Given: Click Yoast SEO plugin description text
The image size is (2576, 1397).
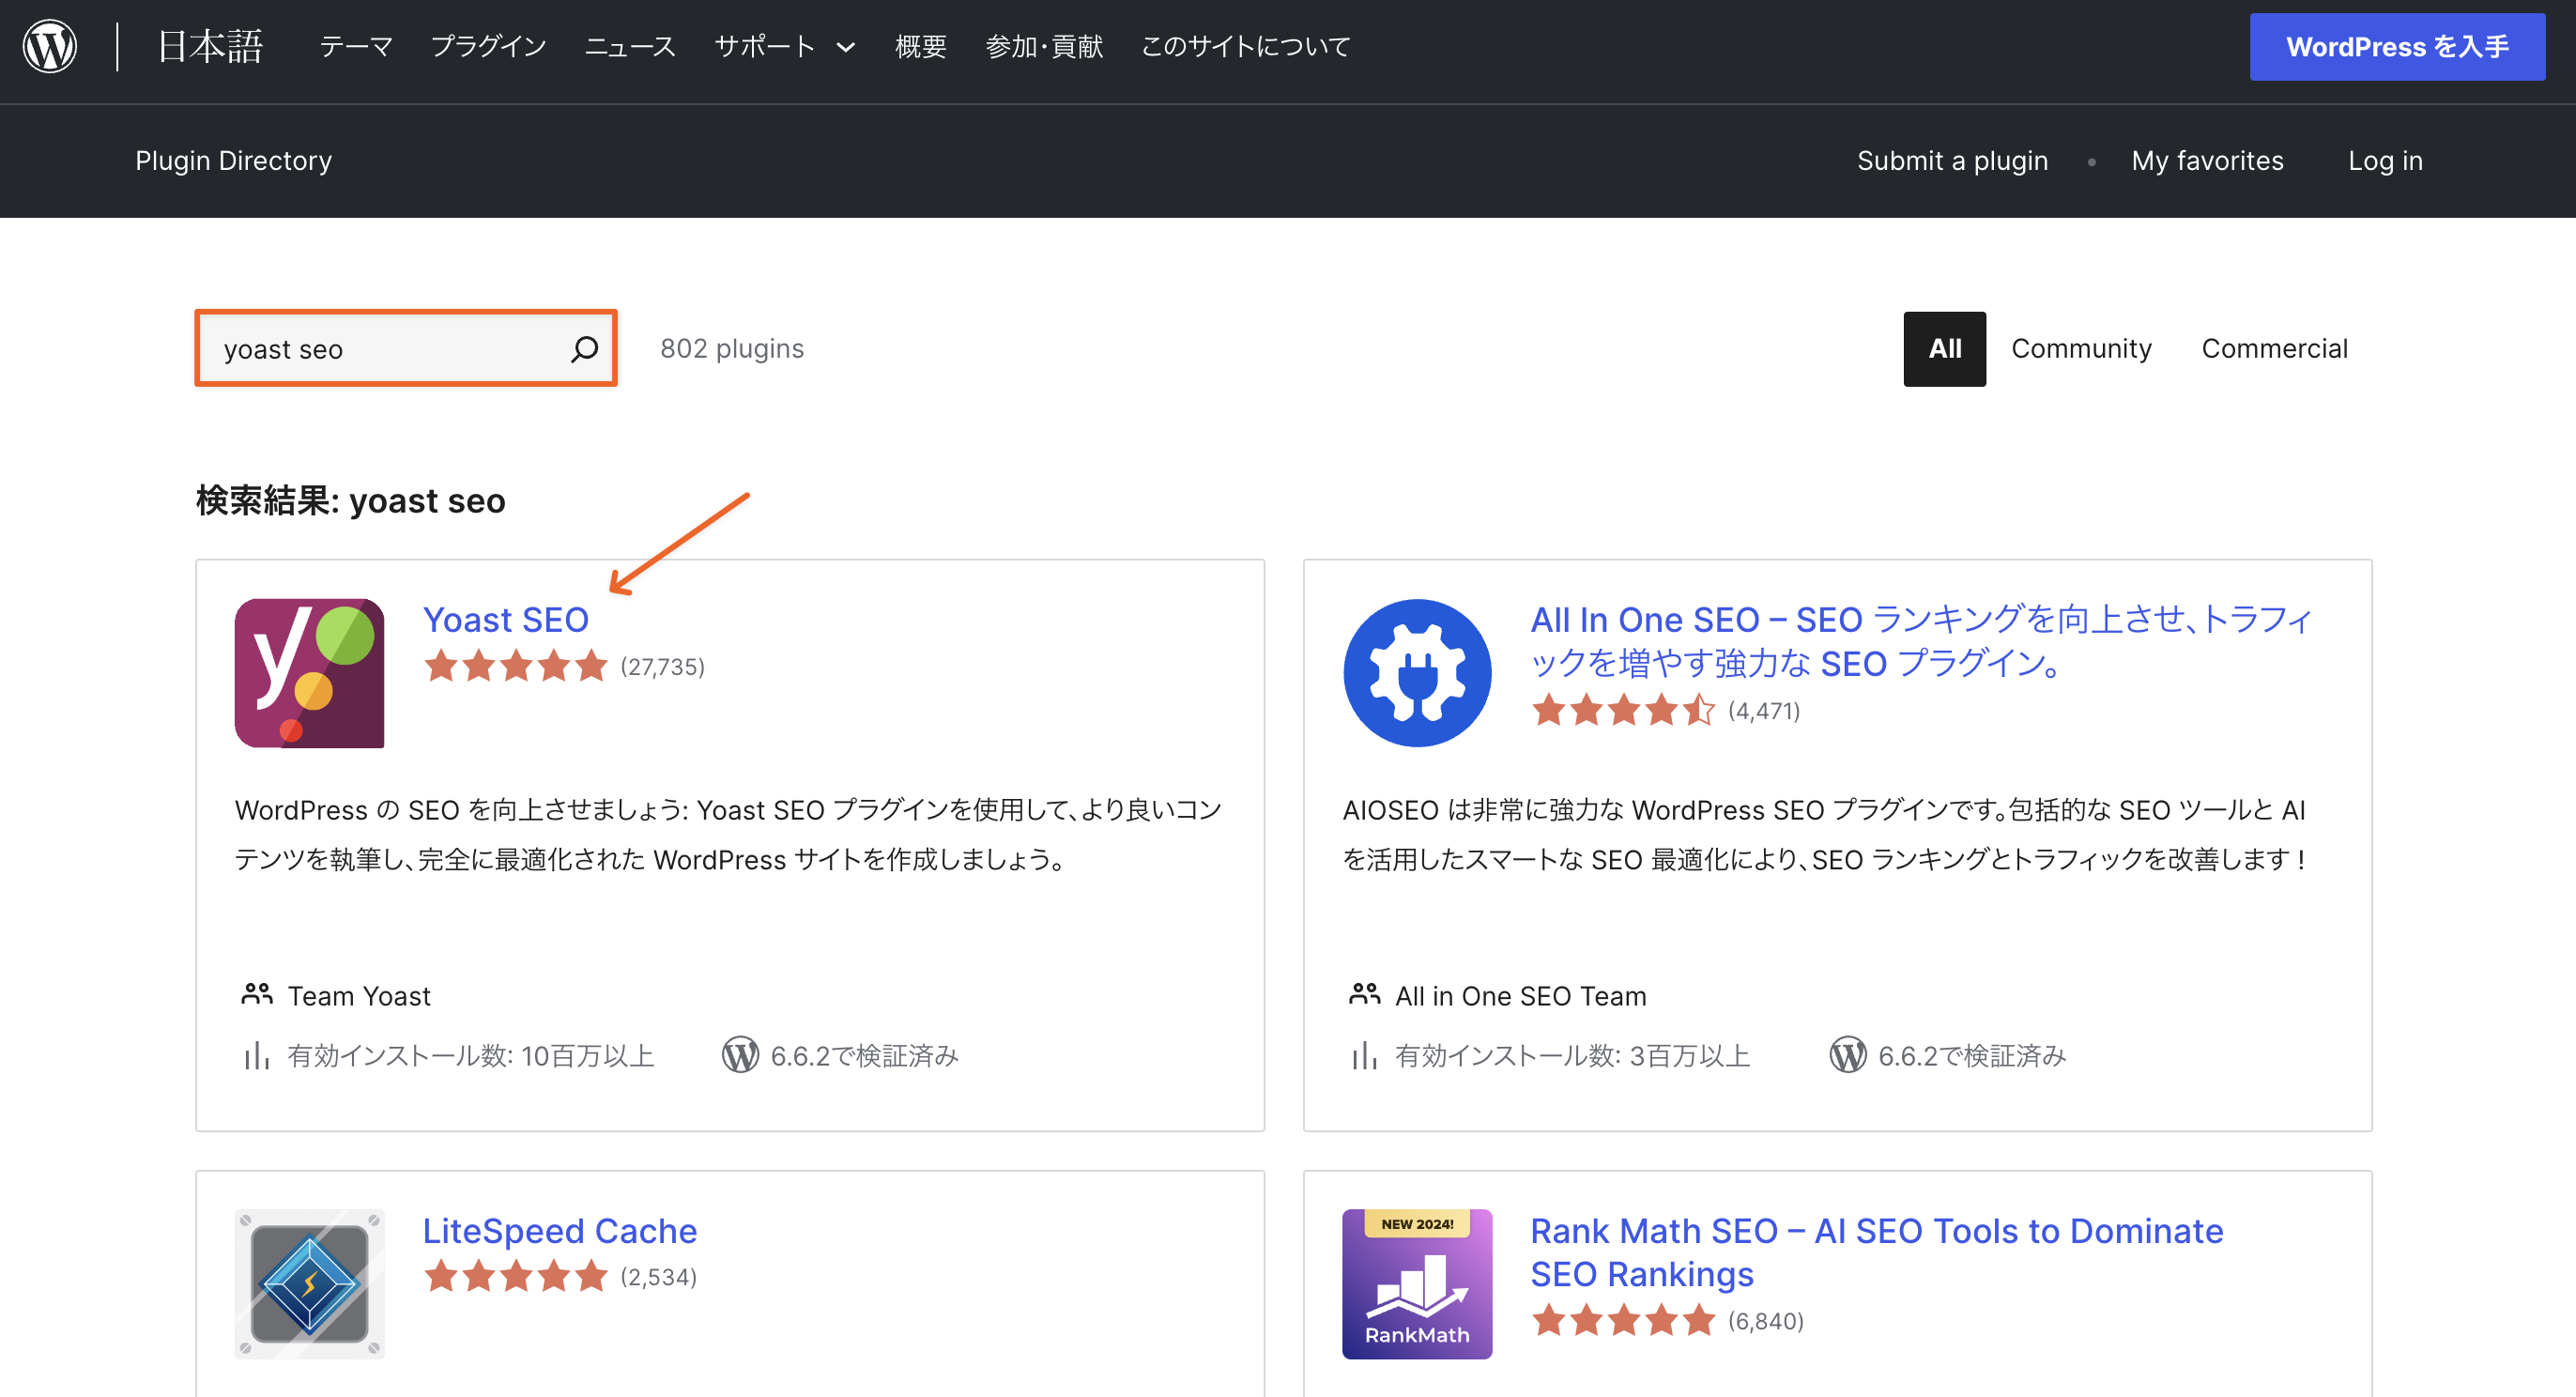Looking at the screenshot, I should (728, 834).
